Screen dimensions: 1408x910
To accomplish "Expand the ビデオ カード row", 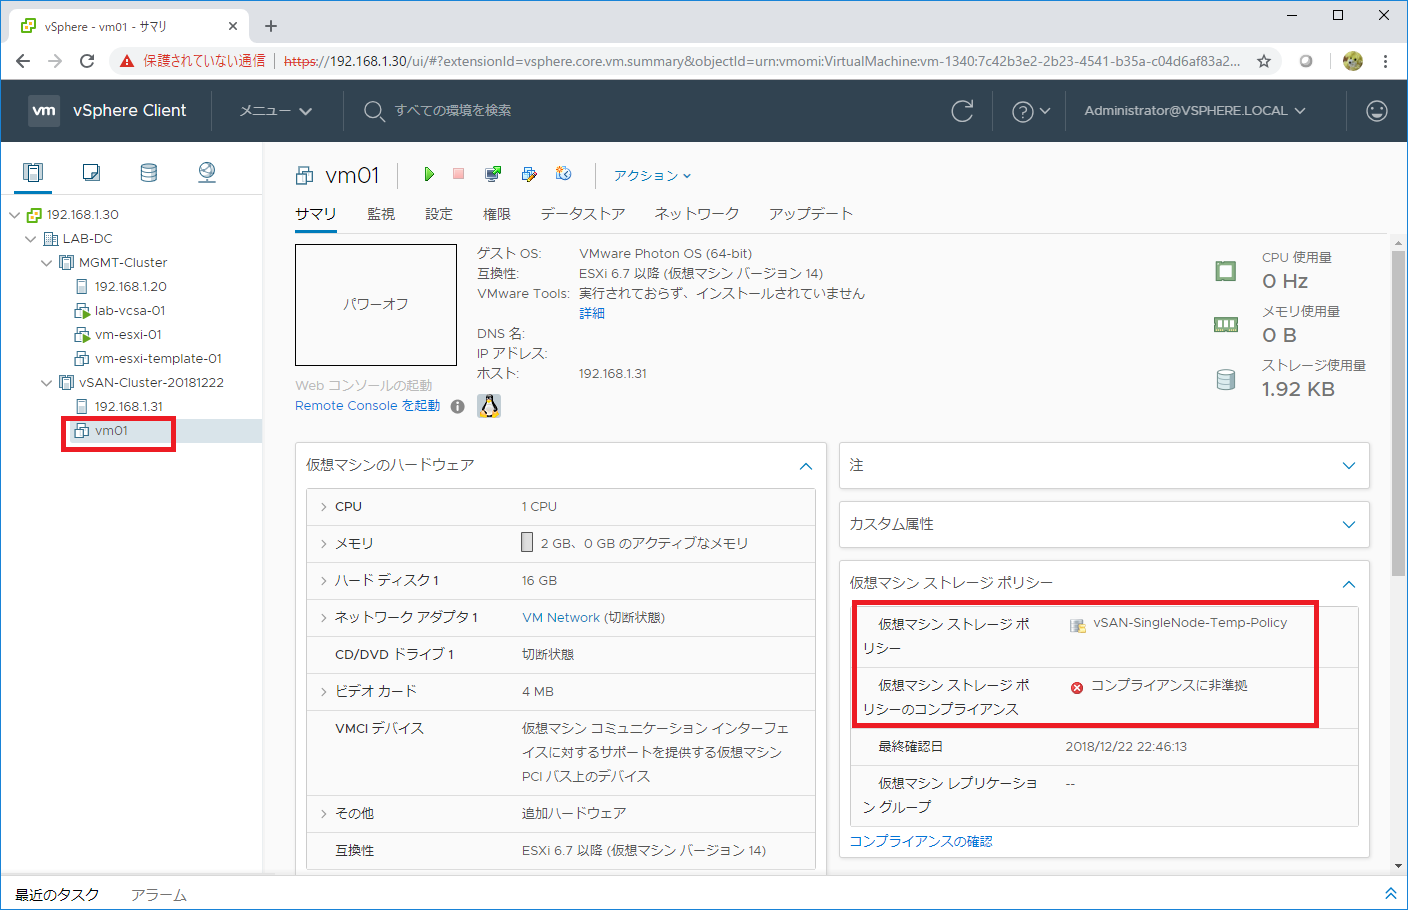I will (324, 692).
